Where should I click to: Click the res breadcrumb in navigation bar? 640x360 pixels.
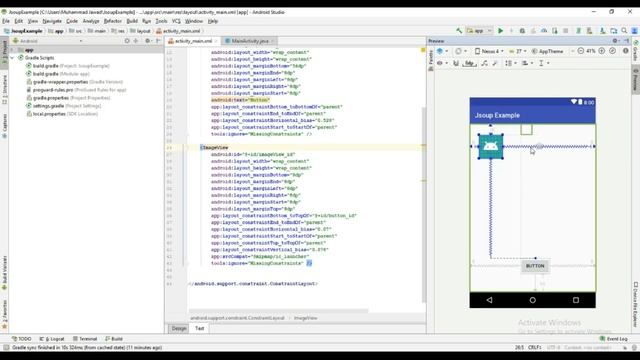click(x=118, y=31)
